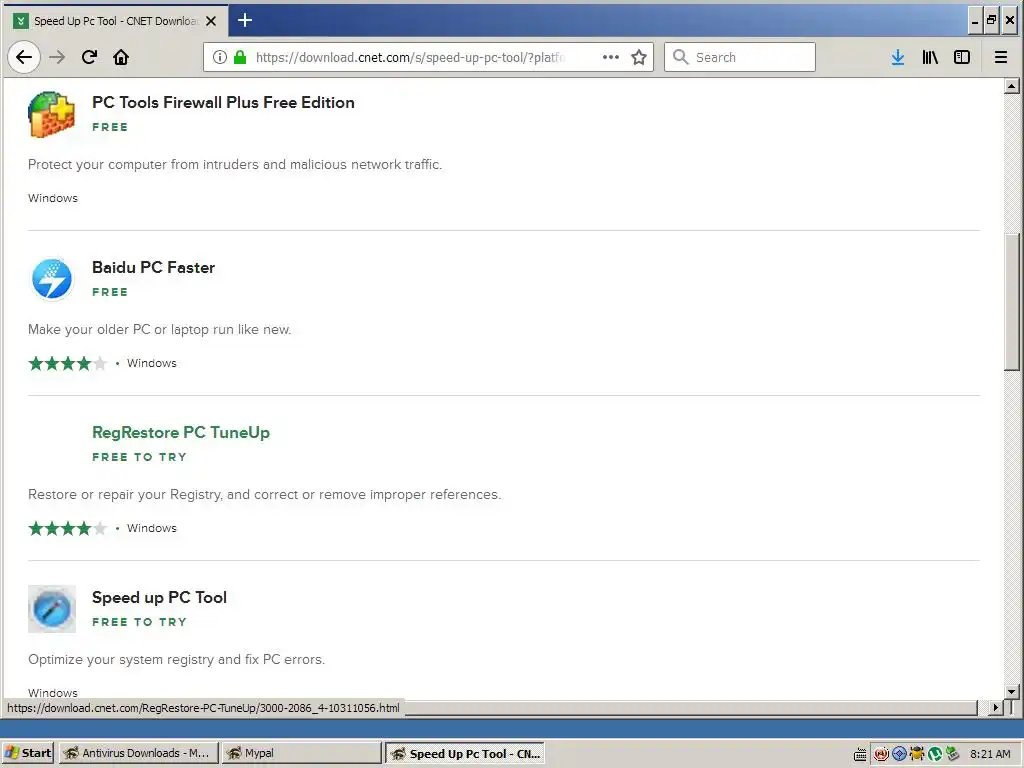The height and width of the screenshot is (768, 1024).
Task: Open the Speed up PC Tool listing
Action: tap(159, 598)
